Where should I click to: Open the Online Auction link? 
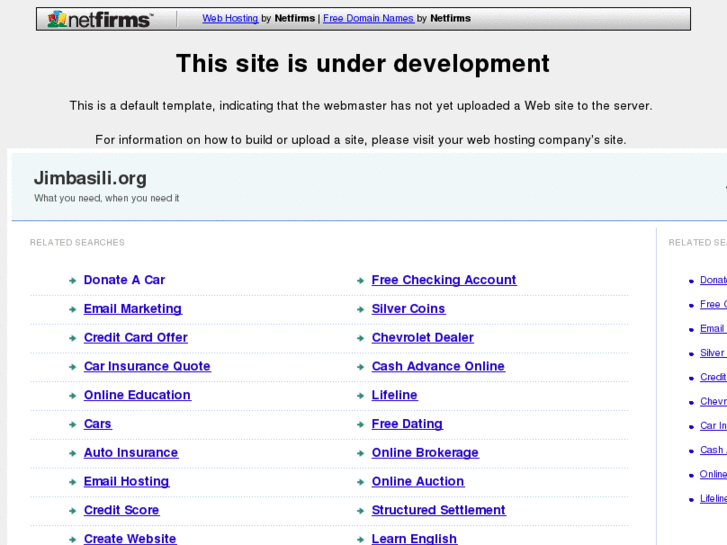point(418,481)
